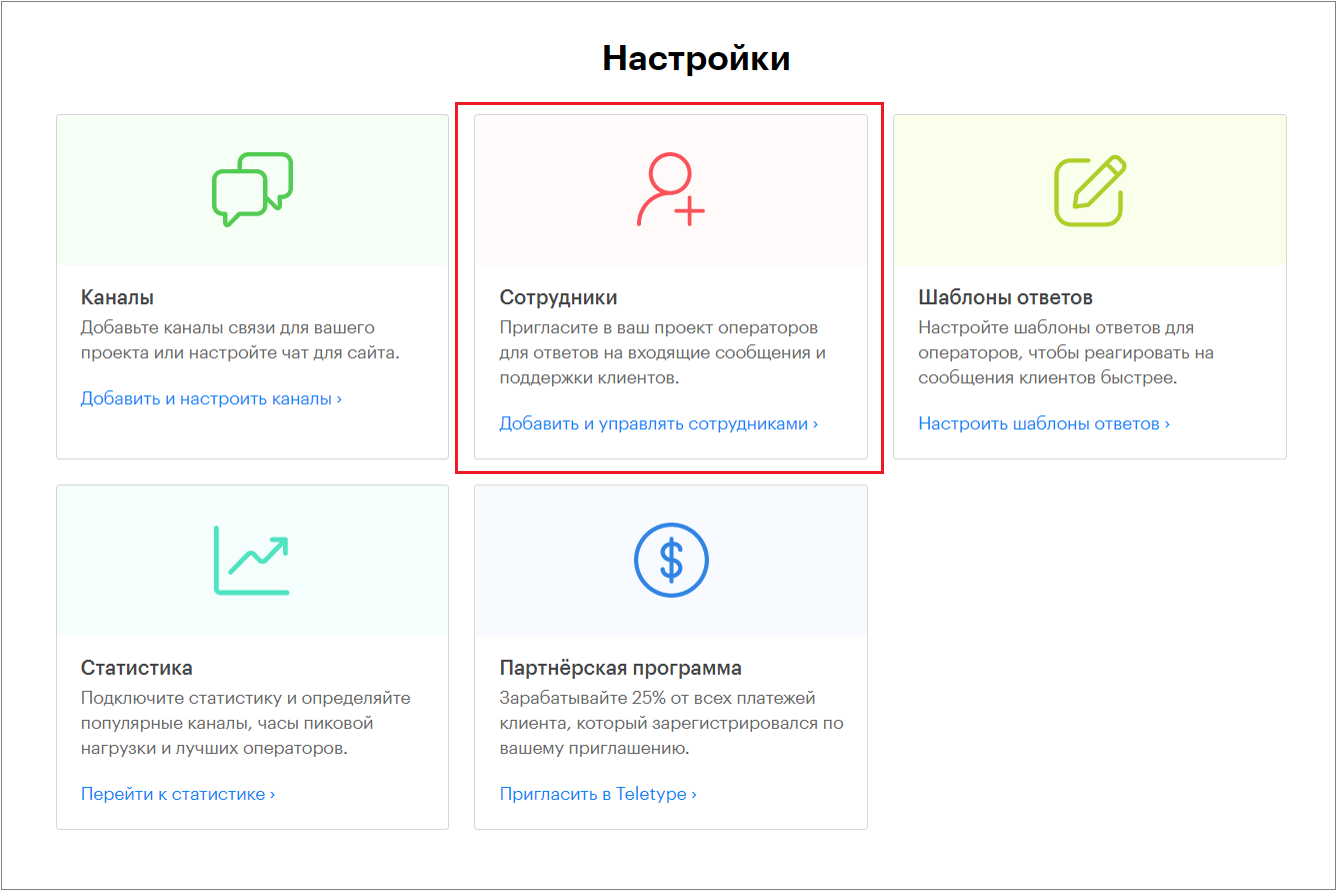
Task: Click the green chat bubbles Channels icon
Action: (x=252, y=189)
